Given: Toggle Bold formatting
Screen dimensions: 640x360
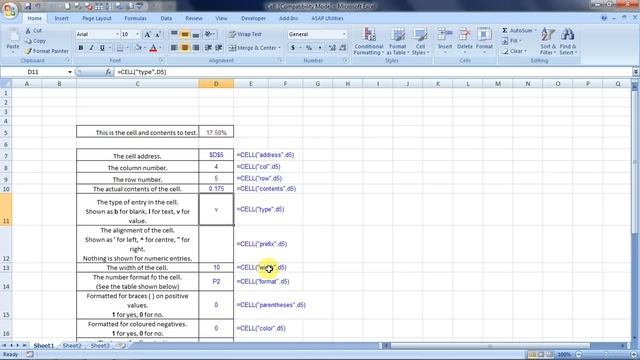Looking at the screenshot, I should (x=81, y=48).
